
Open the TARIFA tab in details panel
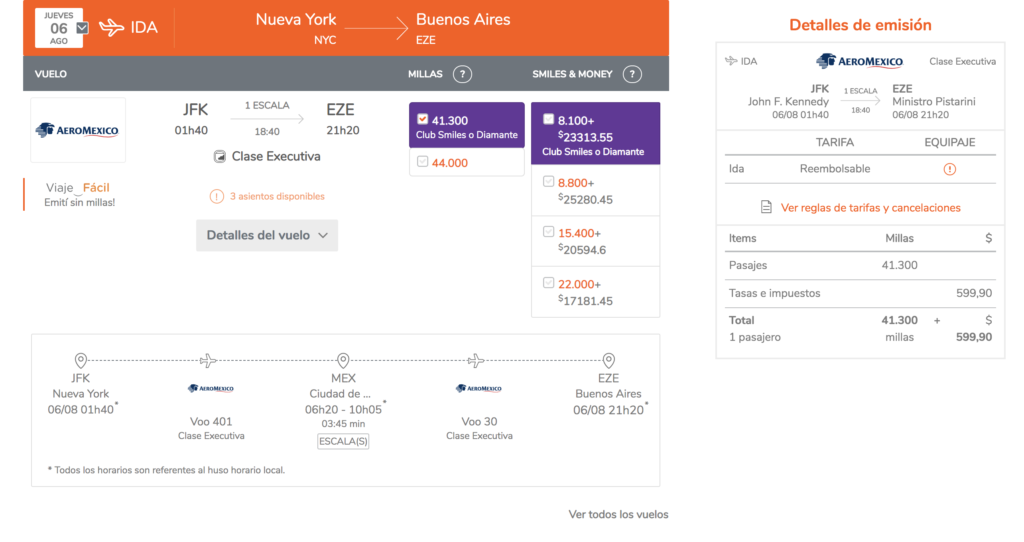835,142
